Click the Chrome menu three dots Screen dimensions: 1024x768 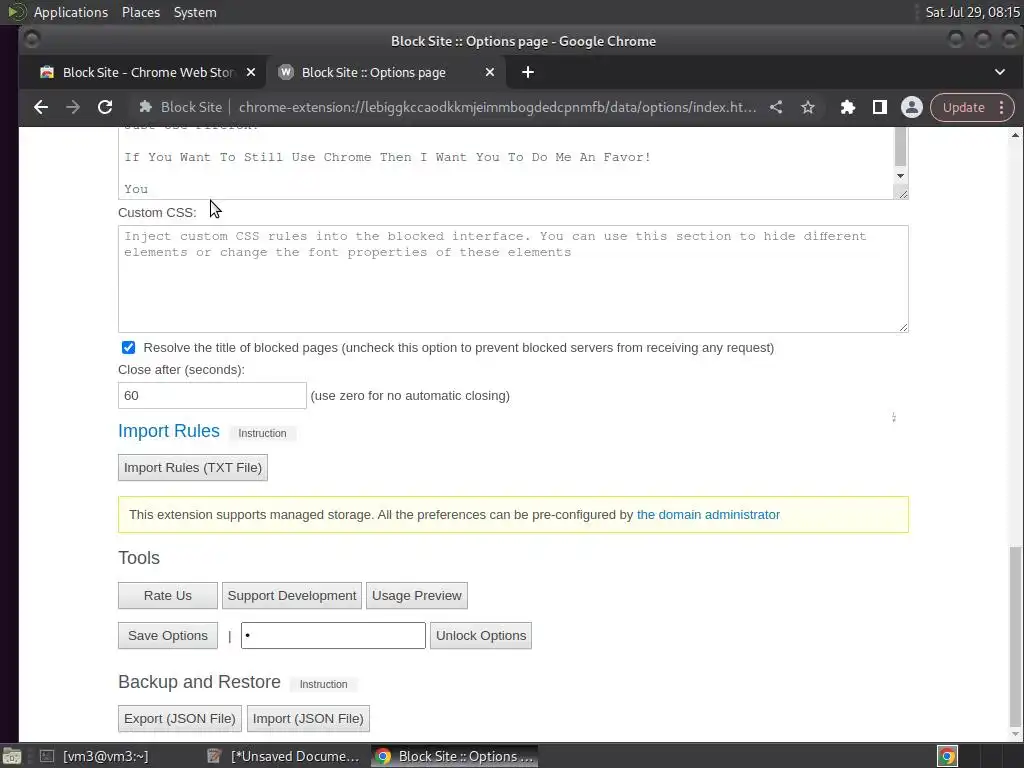(x=1002, y=107)
